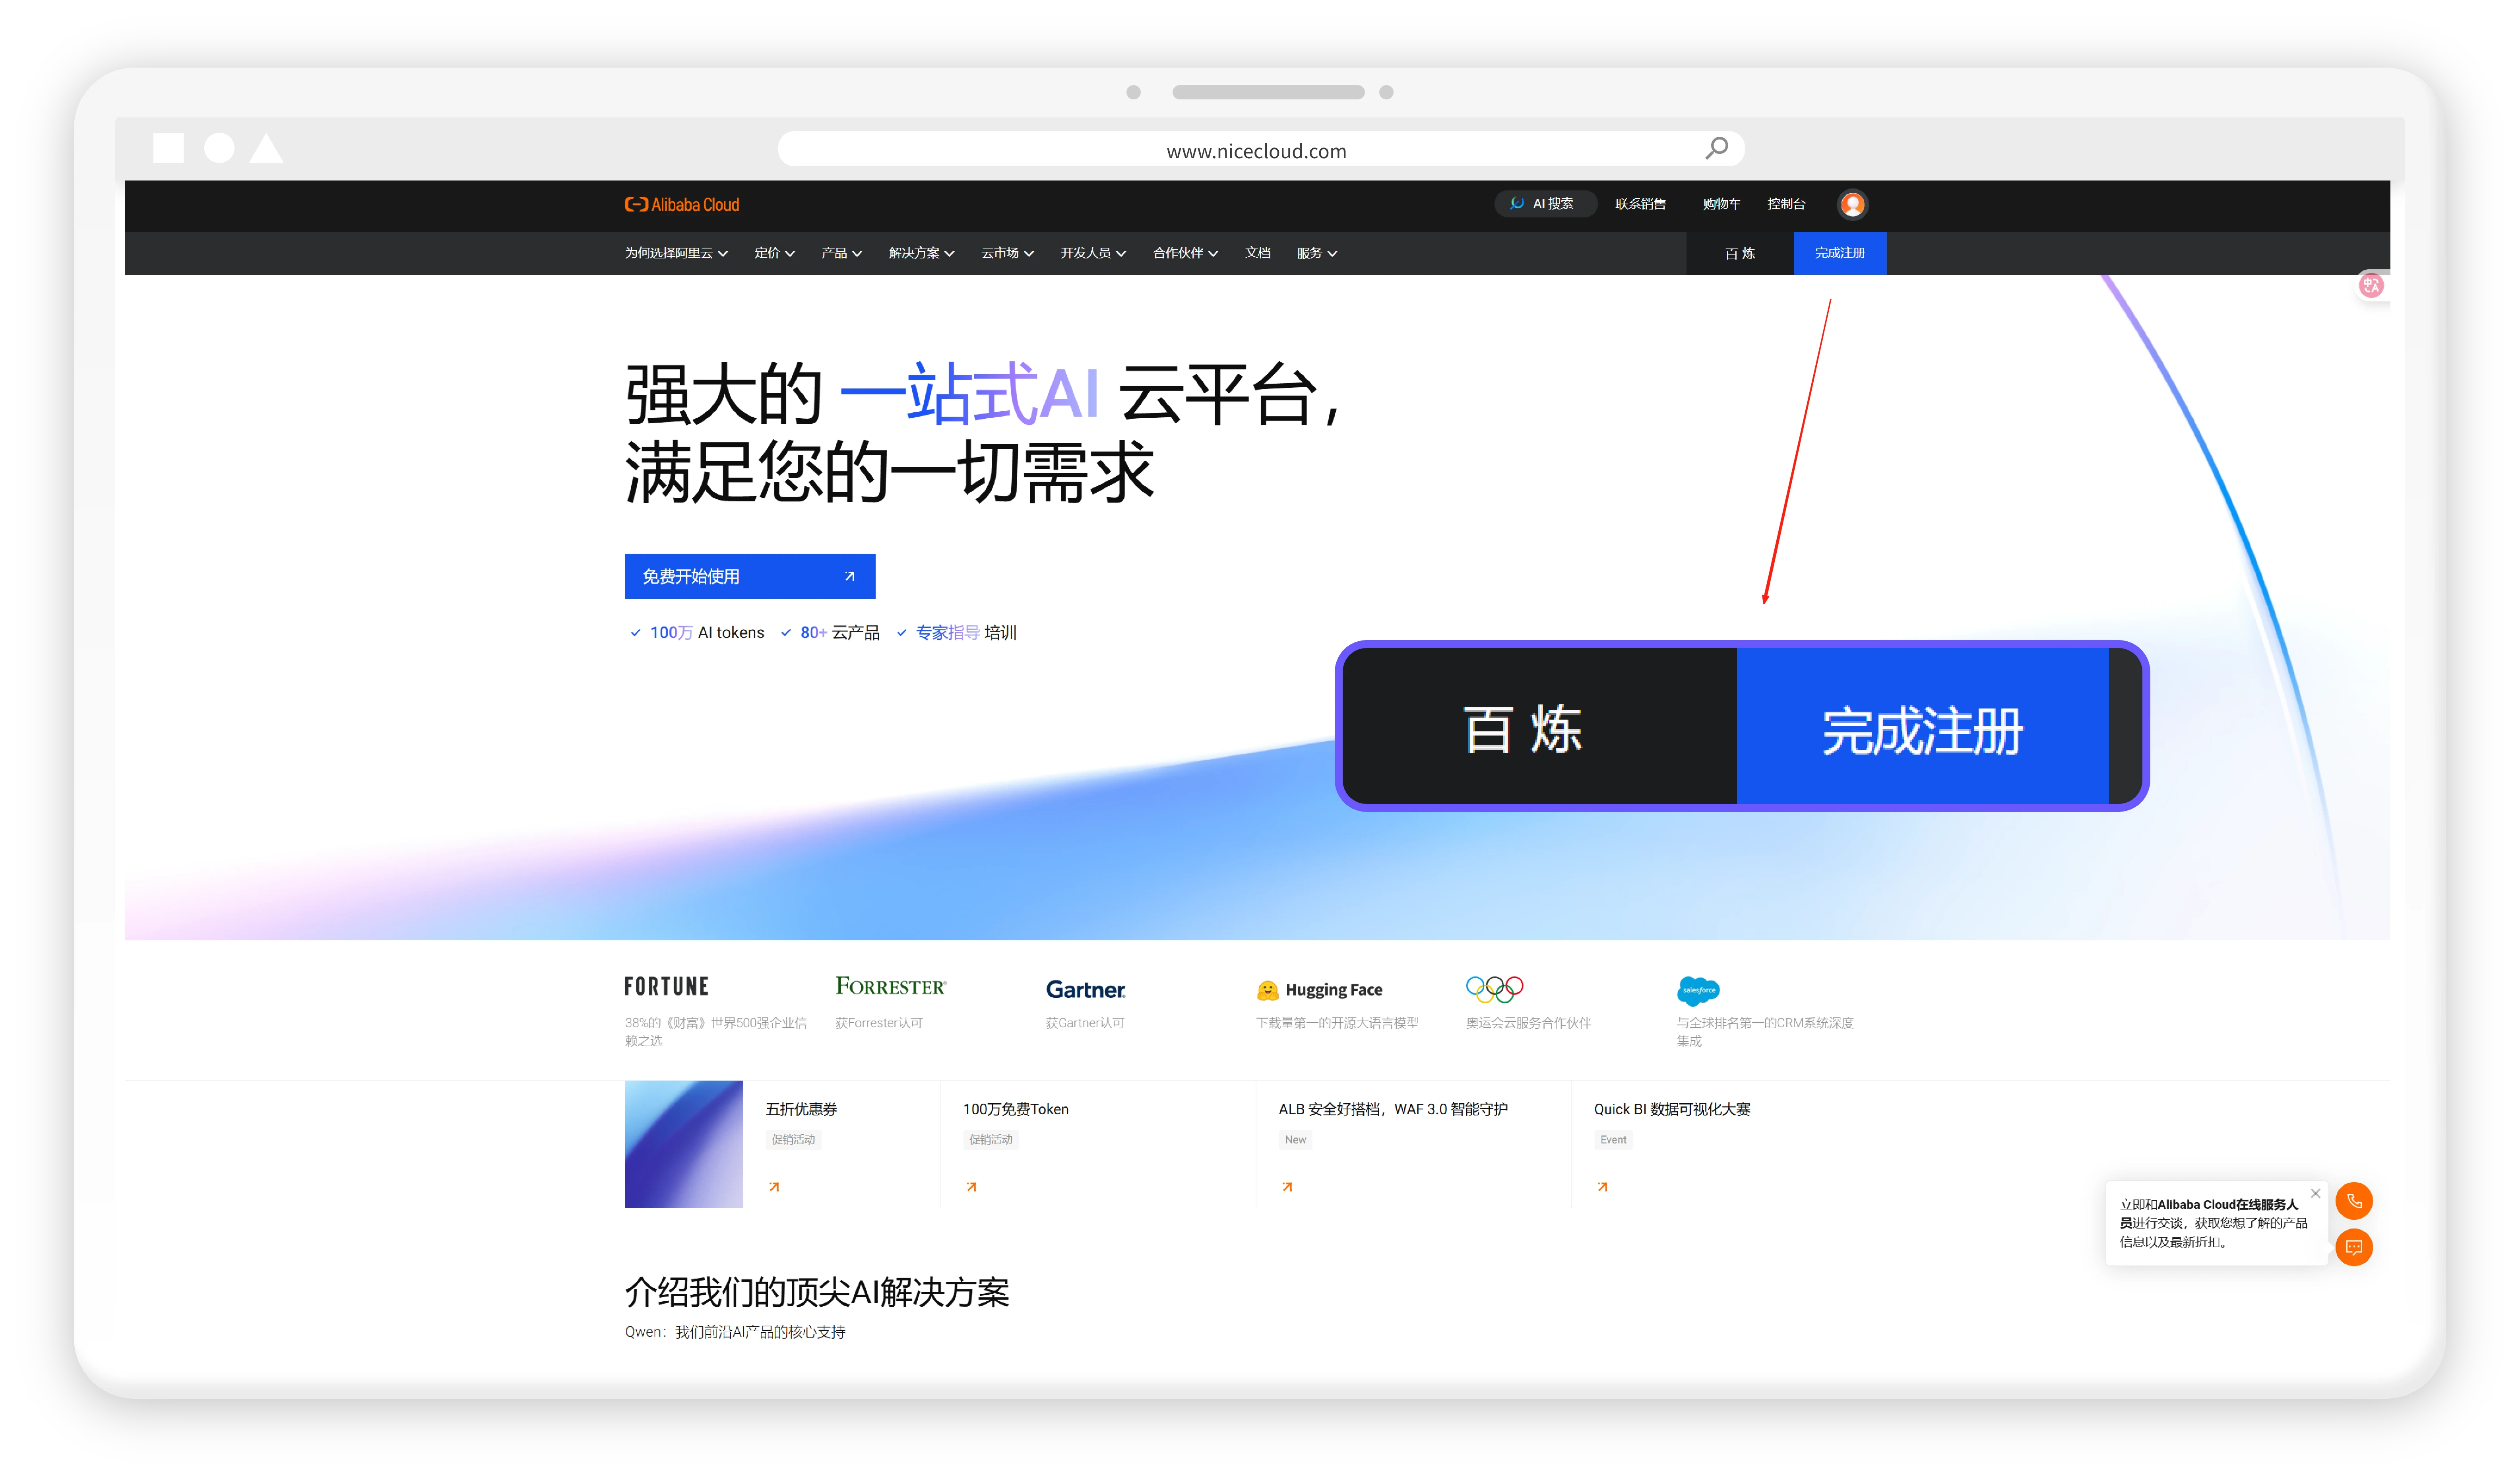Click the Gartner logo
Image resolution: width=2520 pixels, height=1479 pixels.
[1085, 989]
